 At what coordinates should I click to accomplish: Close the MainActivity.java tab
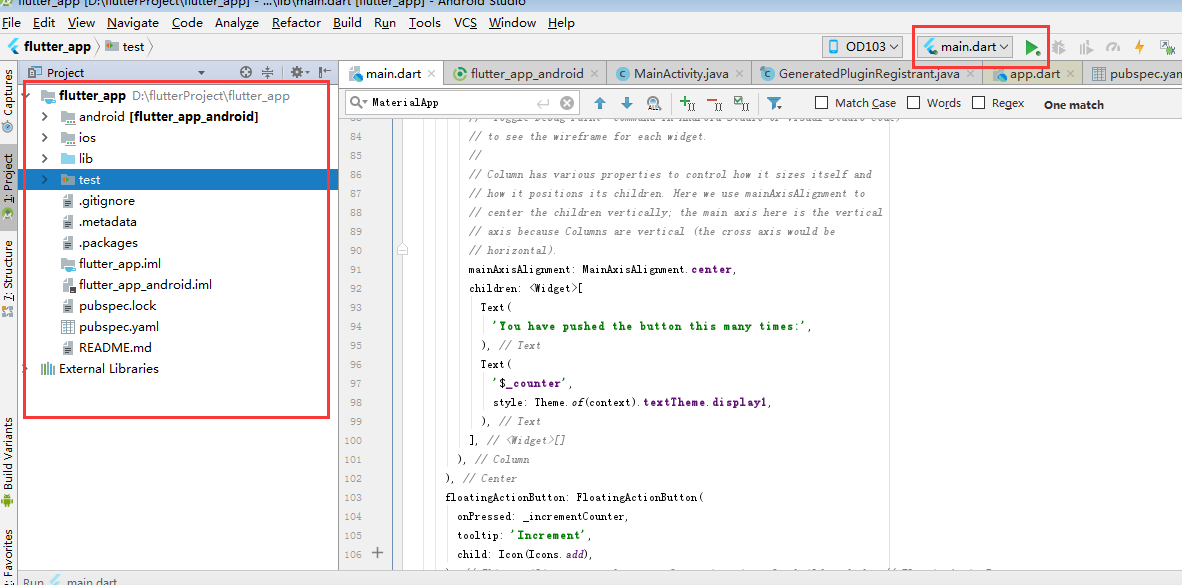740,74
